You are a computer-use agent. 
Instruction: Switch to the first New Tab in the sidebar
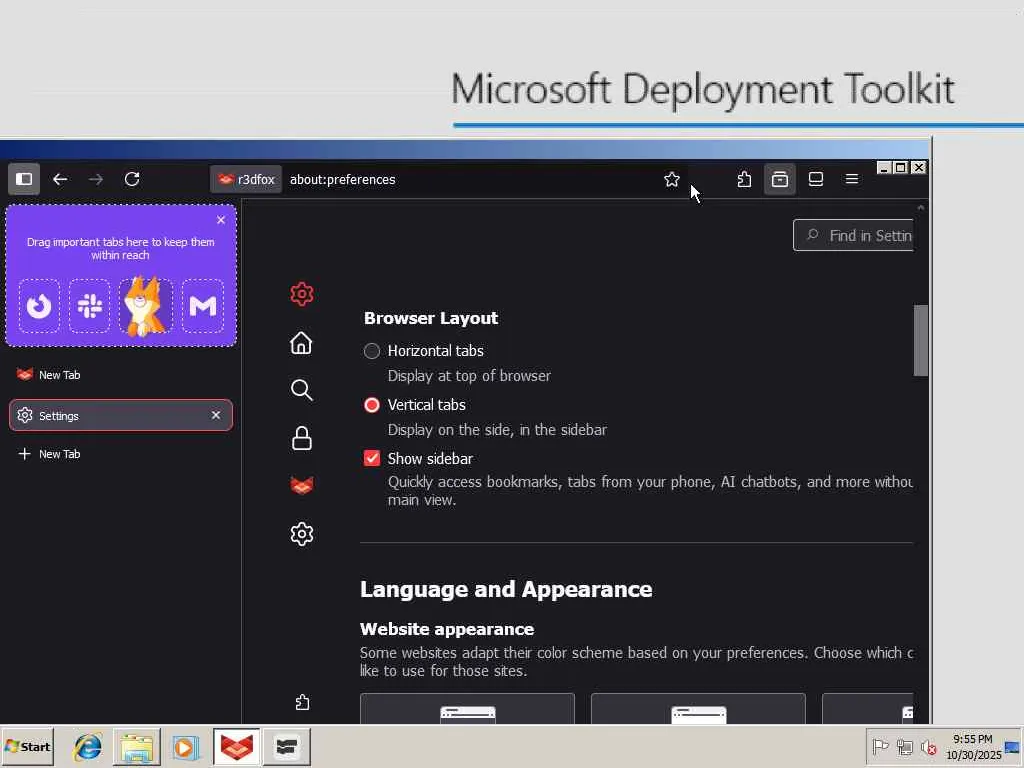tap(121, 375)
